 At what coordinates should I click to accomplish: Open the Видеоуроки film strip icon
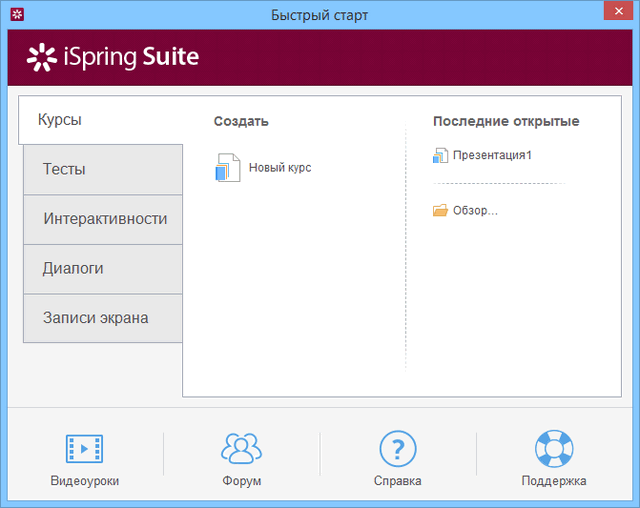pos(84,448)
